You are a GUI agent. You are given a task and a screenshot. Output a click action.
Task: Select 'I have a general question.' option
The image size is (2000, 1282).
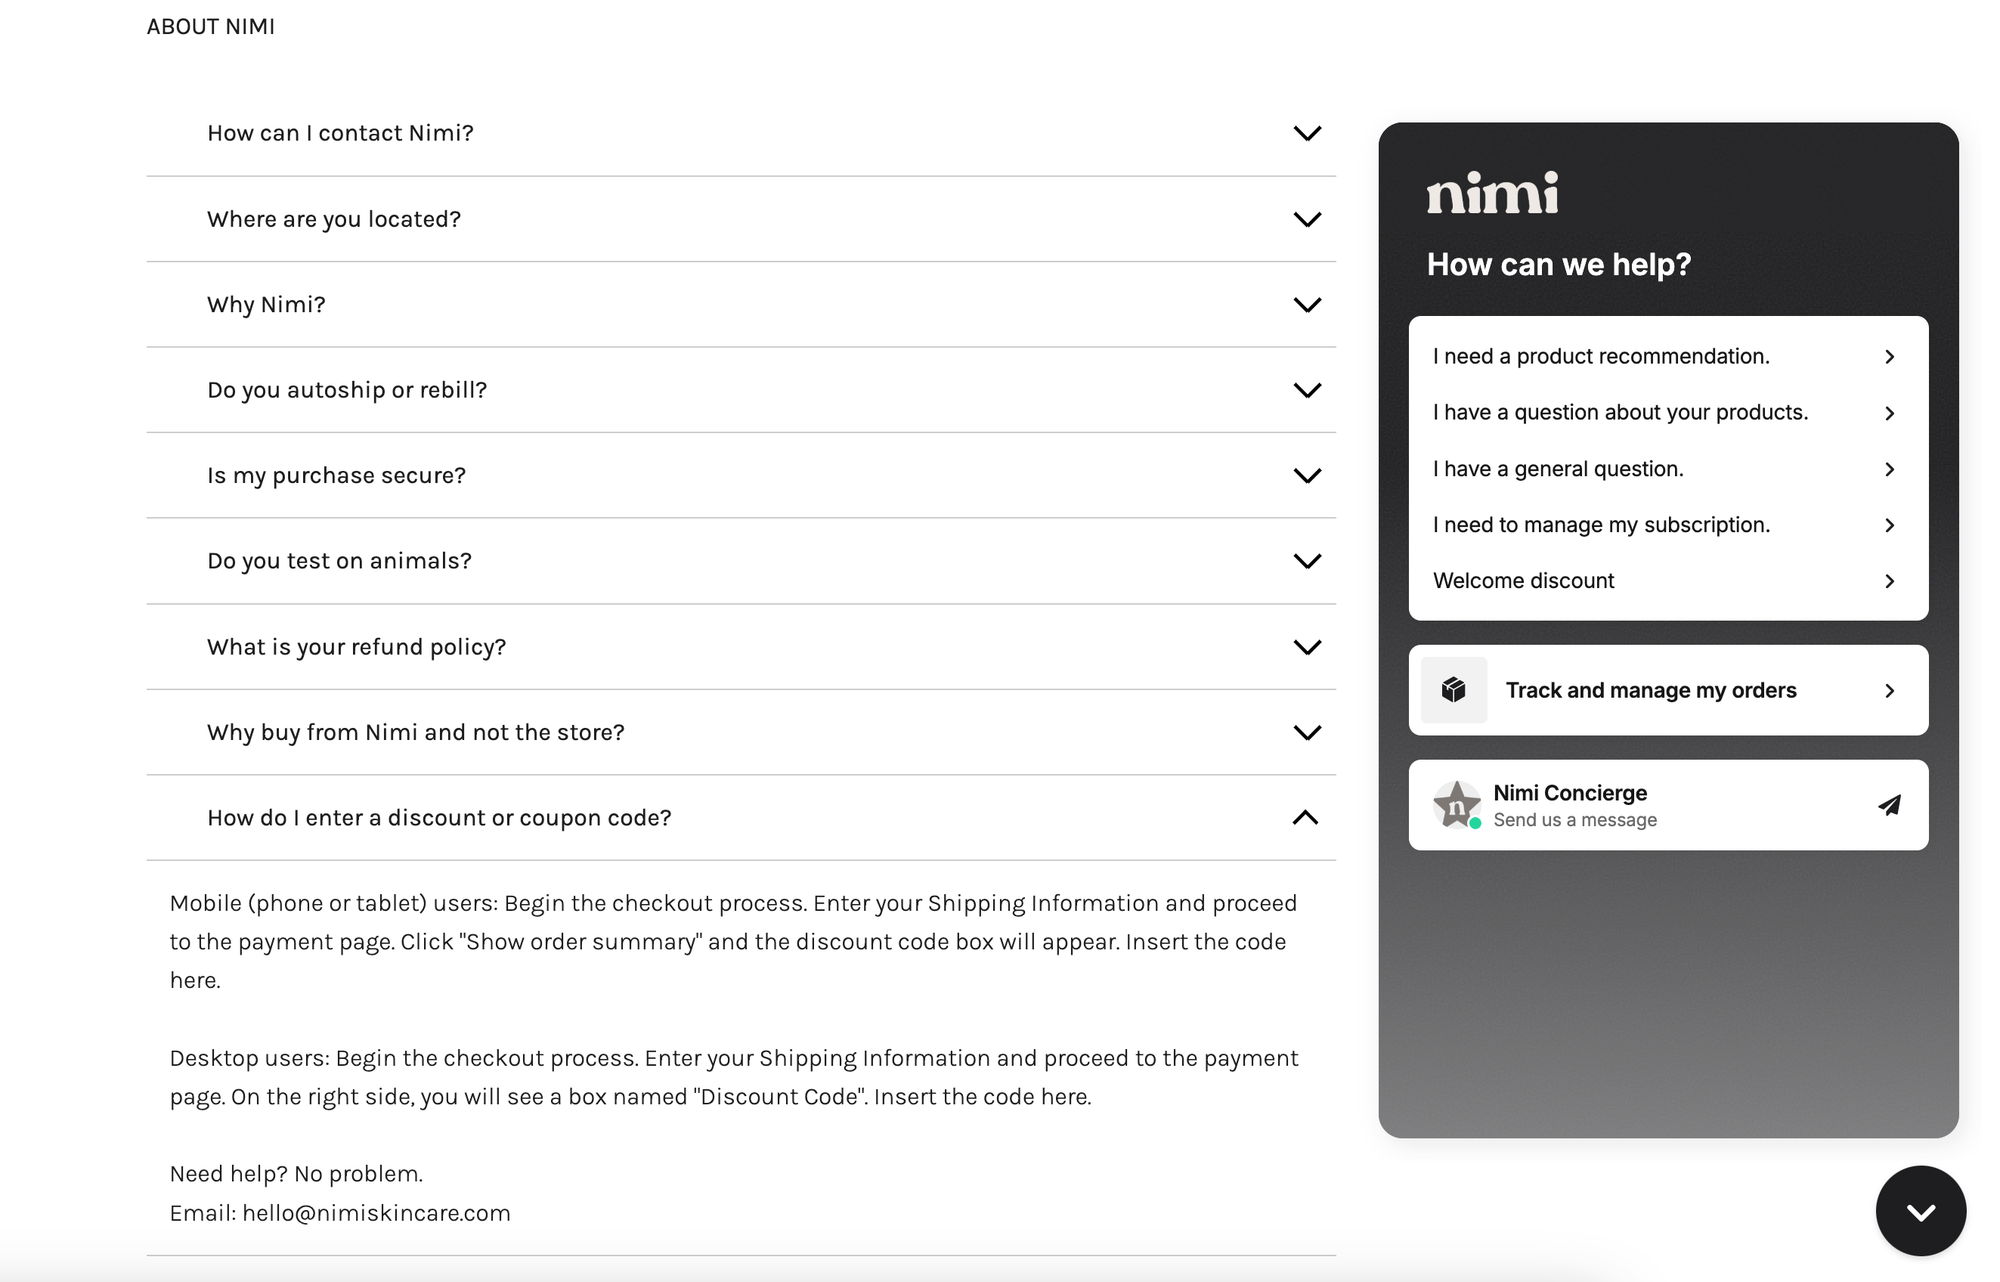[1558, 469]
